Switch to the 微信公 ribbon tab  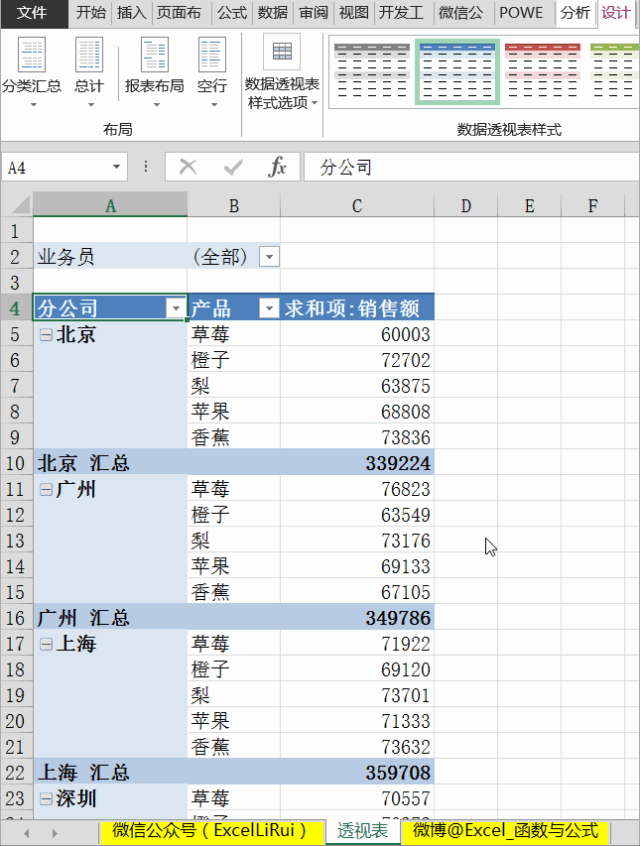pos(461,13)
